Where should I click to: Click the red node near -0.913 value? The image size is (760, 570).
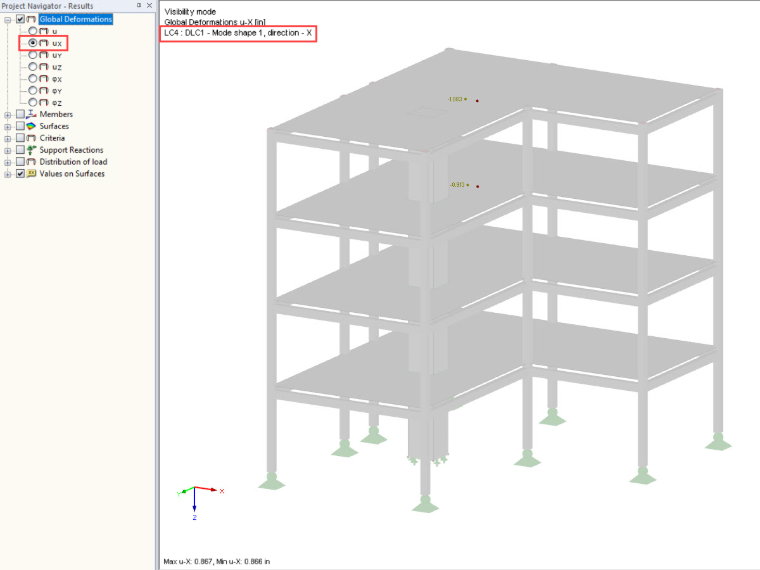pyautogui.click(x=477, y=186)
